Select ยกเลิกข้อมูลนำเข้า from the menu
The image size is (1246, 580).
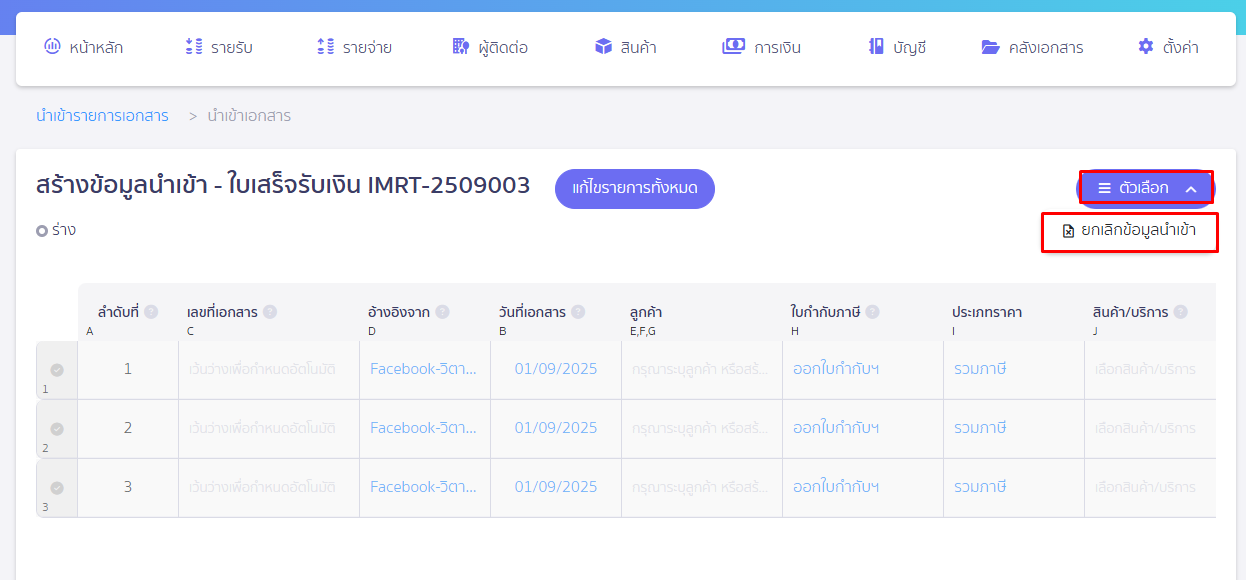(1129, 231)
